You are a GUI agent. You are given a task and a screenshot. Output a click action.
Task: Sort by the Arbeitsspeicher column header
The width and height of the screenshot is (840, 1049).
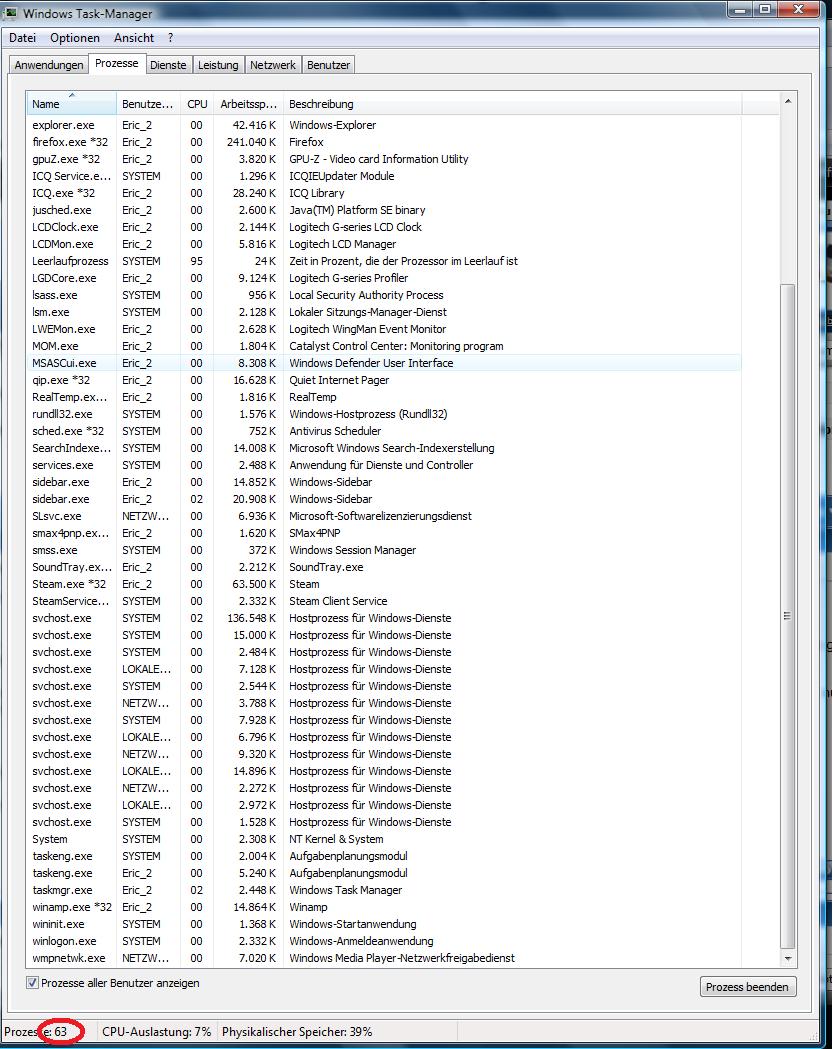[248, 104]
